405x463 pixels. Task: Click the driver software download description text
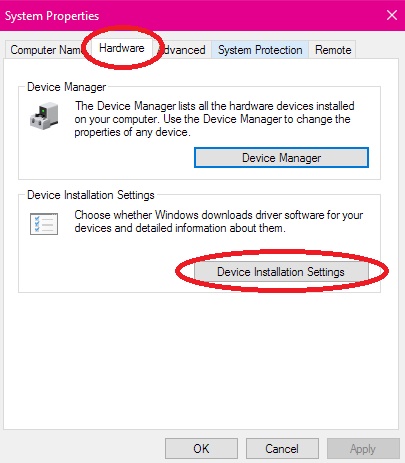[218, 221]
